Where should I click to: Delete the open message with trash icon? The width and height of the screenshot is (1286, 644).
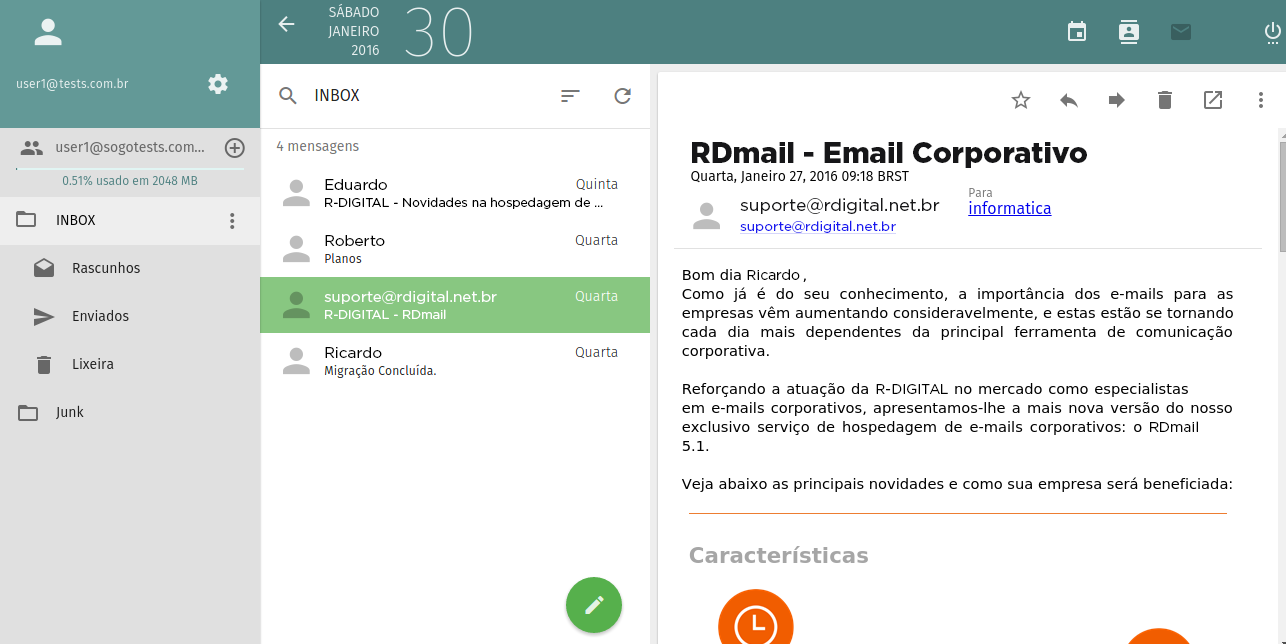click(x=1164, y=100)
